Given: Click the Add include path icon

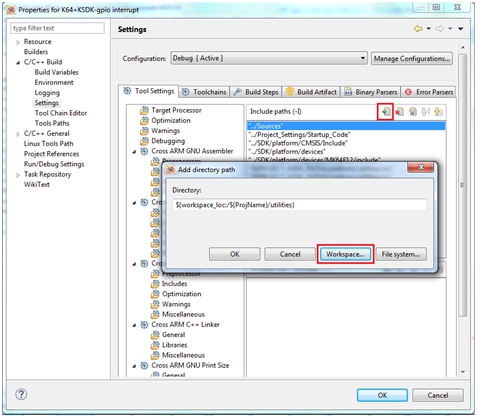Looking at the screenshot, I should 386,112.
